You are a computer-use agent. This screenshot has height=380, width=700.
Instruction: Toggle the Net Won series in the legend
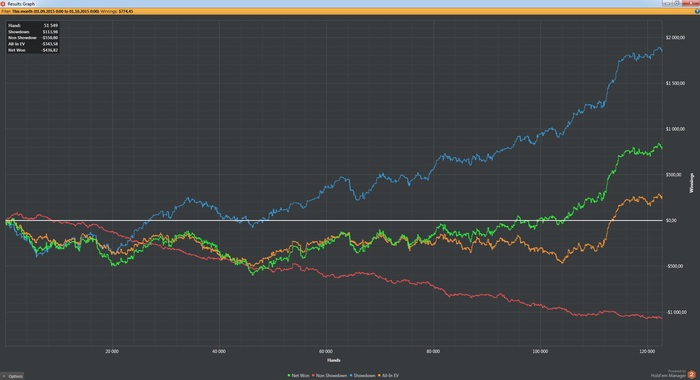pyautogui.click(x=298, y=376)
